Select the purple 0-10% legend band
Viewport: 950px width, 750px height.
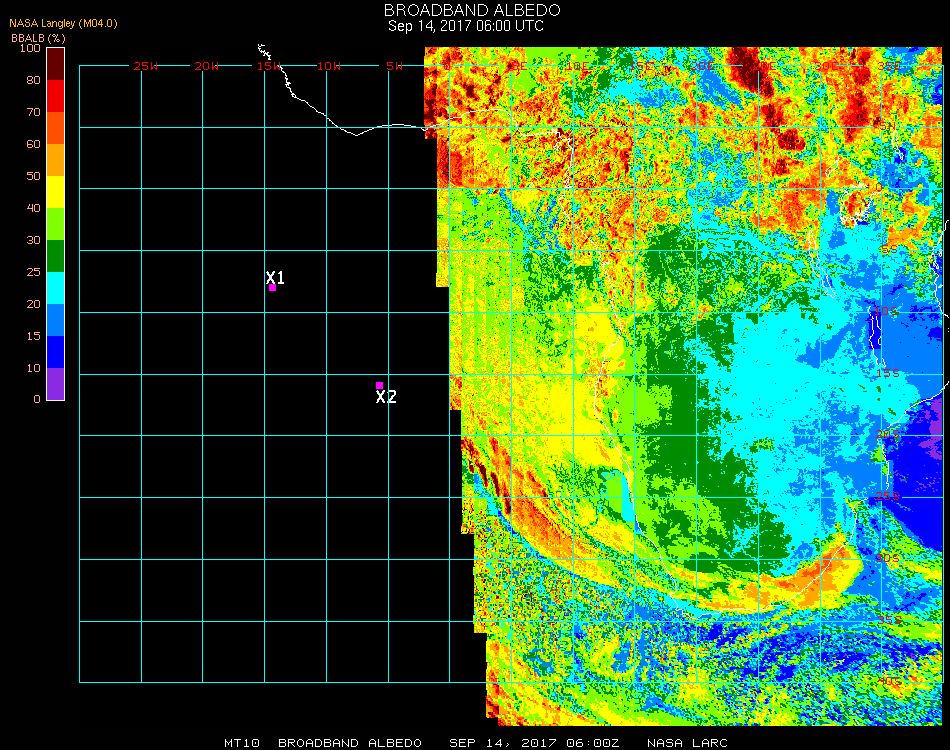tap(56, 384)
